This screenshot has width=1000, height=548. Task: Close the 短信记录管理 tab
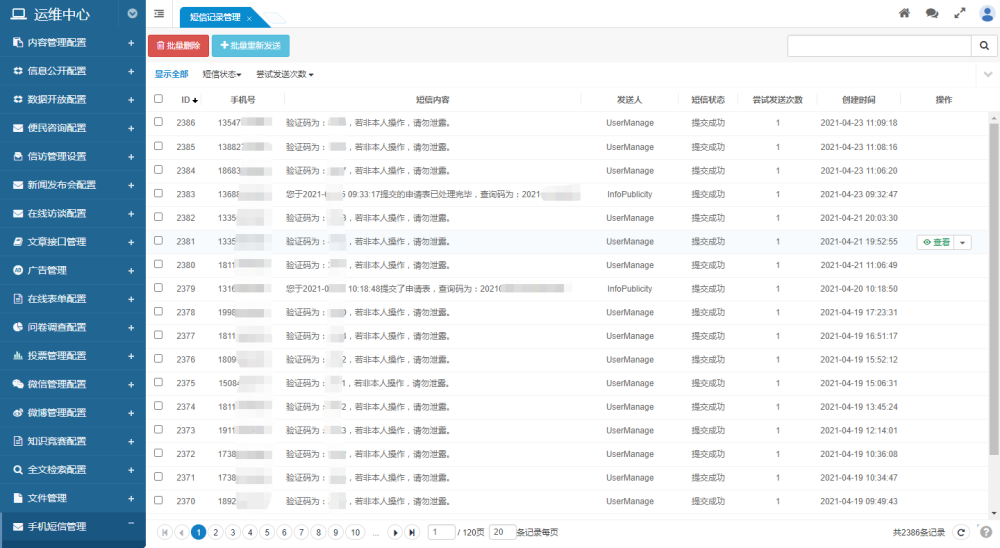point(249,18)
